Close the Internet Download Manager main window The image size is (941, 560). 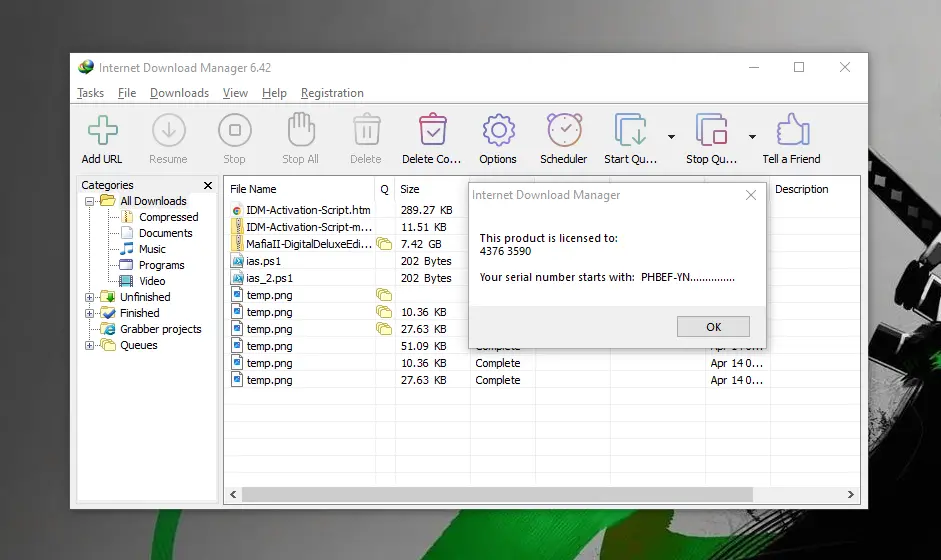tap(844, 67)
